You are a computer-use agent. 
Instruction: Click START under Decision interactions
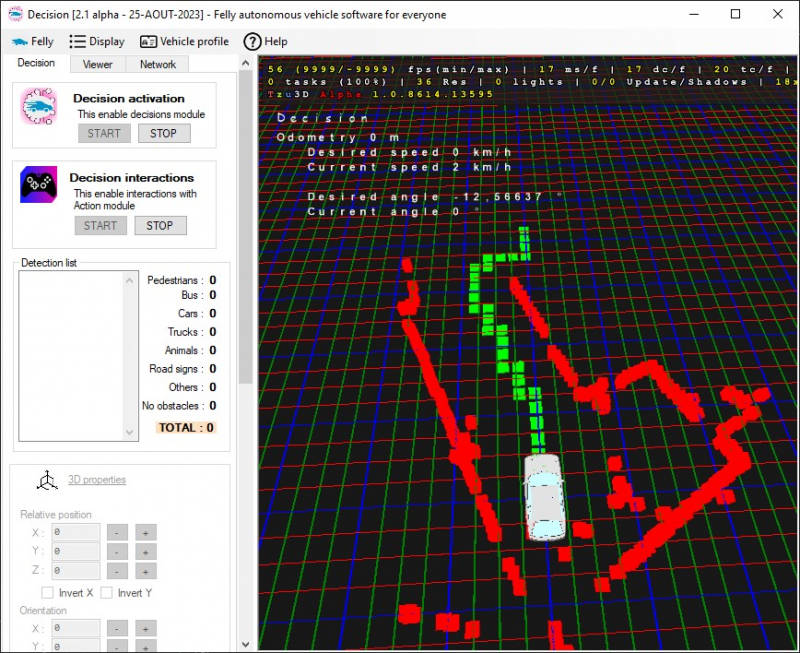tap(101, 225)
